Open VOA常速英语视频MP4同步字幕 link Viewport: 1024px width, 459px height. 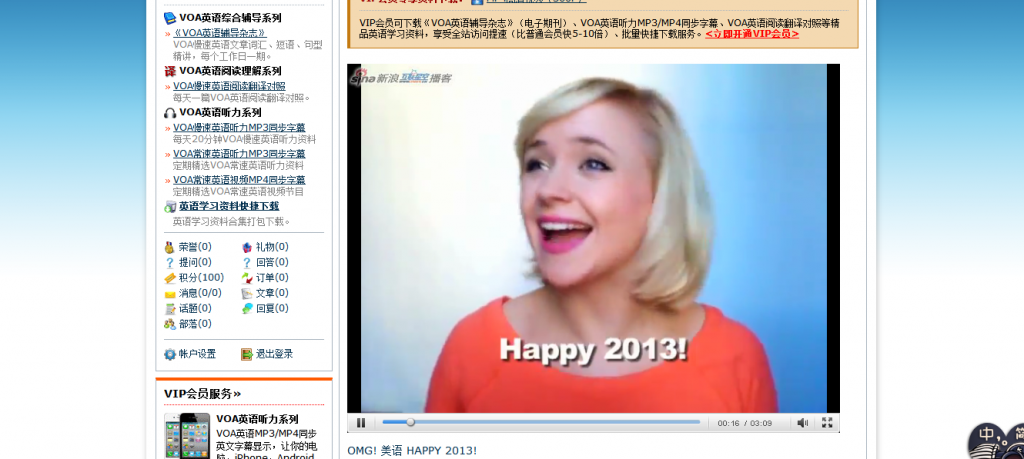[239, 180]
